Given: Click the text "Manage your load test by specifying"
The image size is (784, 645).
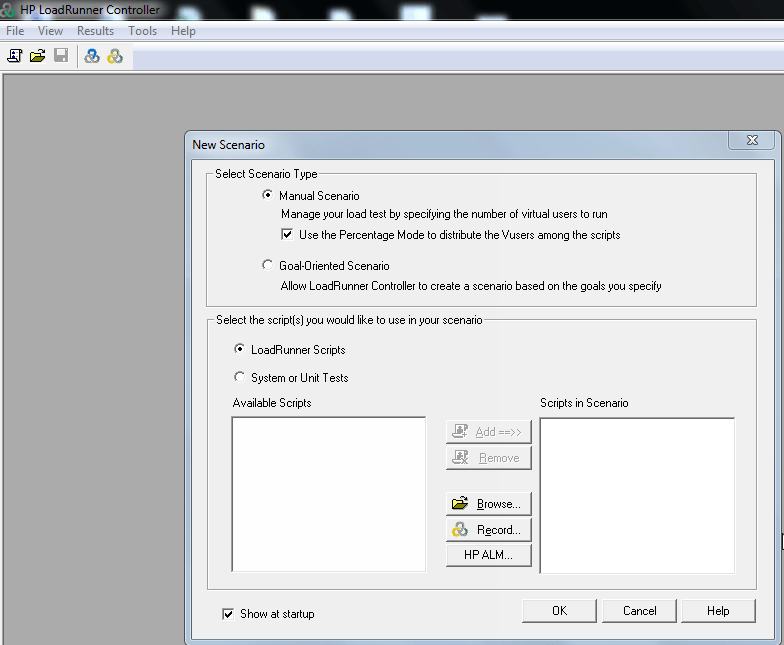Looking at the screenshot, I should [x=366, y=214].
